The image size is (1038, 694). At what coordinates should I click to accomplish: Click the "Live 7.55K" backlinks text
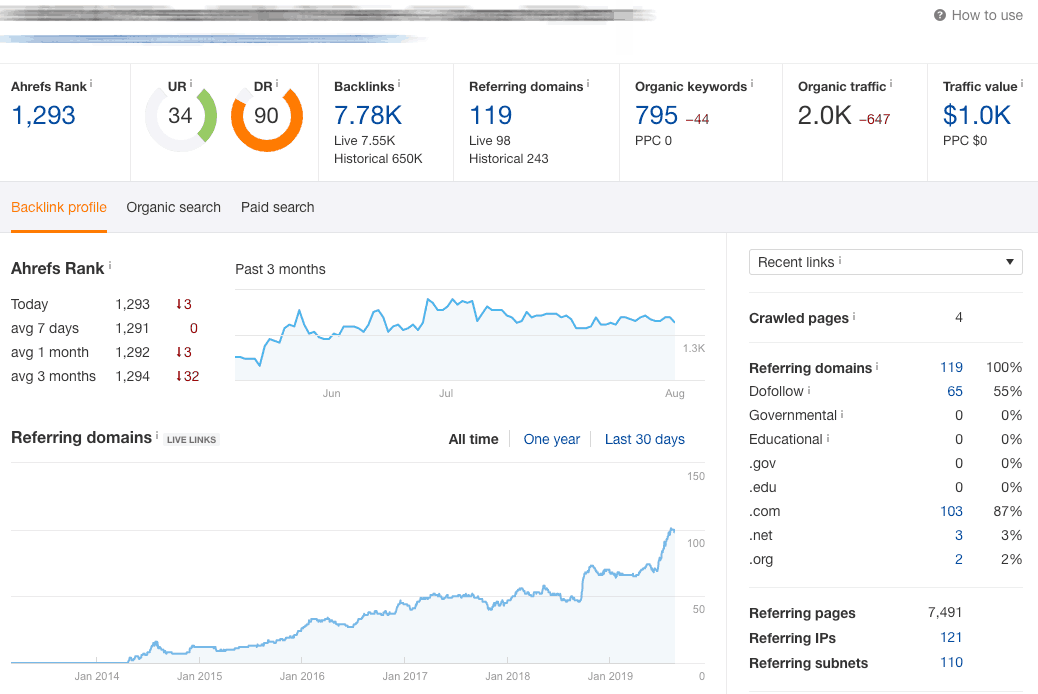point(364,140)
